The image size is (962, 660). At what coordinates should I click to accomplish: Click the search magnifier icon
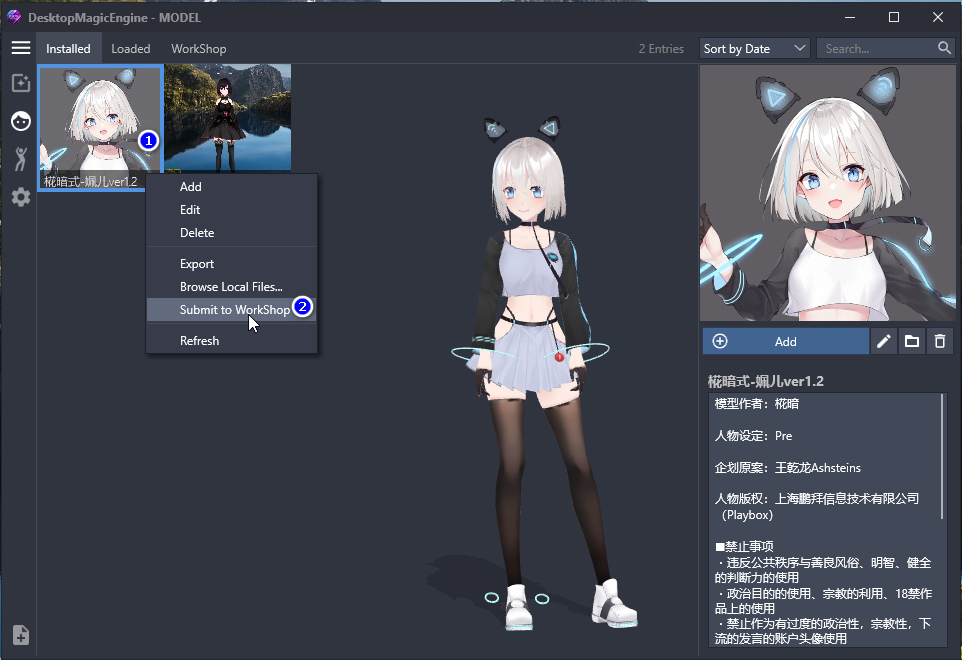coord(944,48)
